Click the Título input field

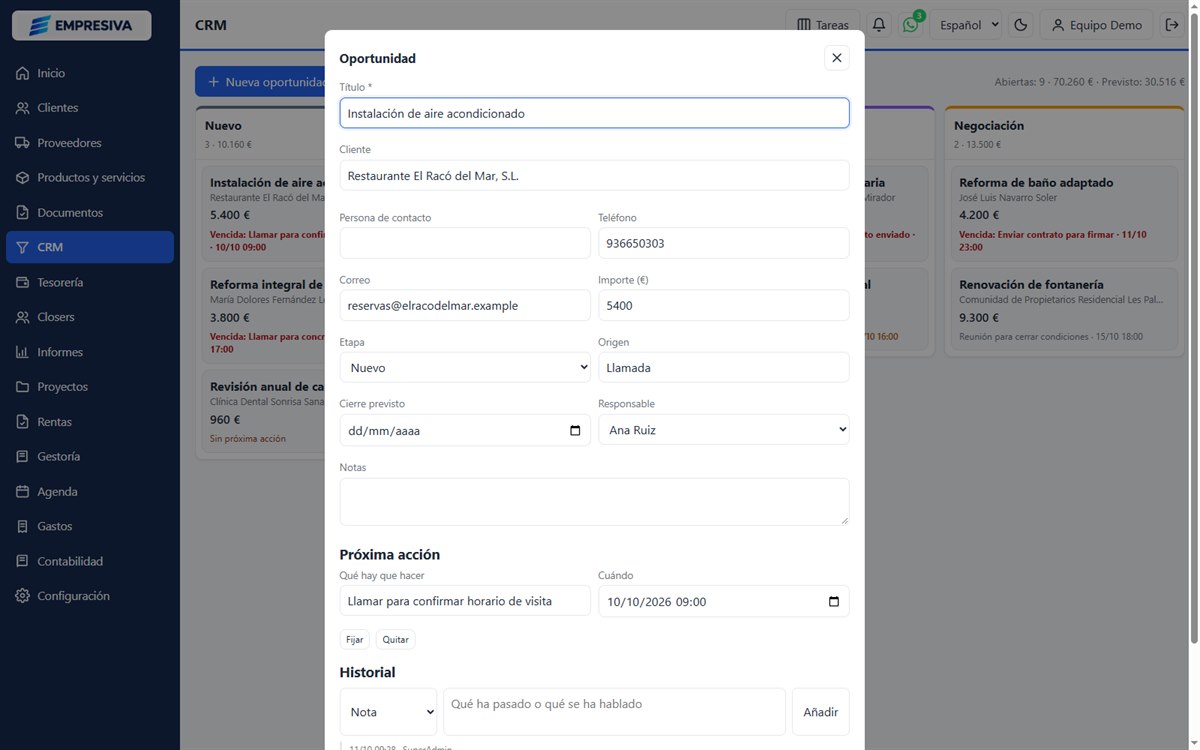click(x=595, y=113)
